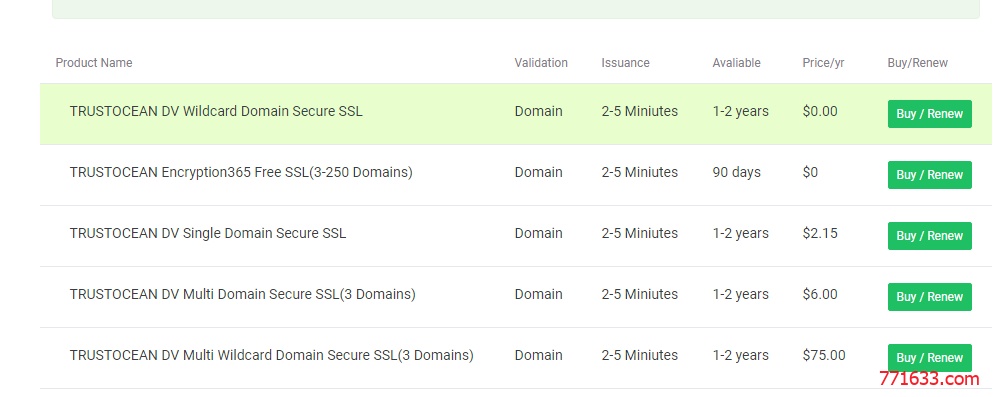Buy or renew DV Wildcard Domain SSL
Viewport: 994px width, 397px height.
point(929,114)
